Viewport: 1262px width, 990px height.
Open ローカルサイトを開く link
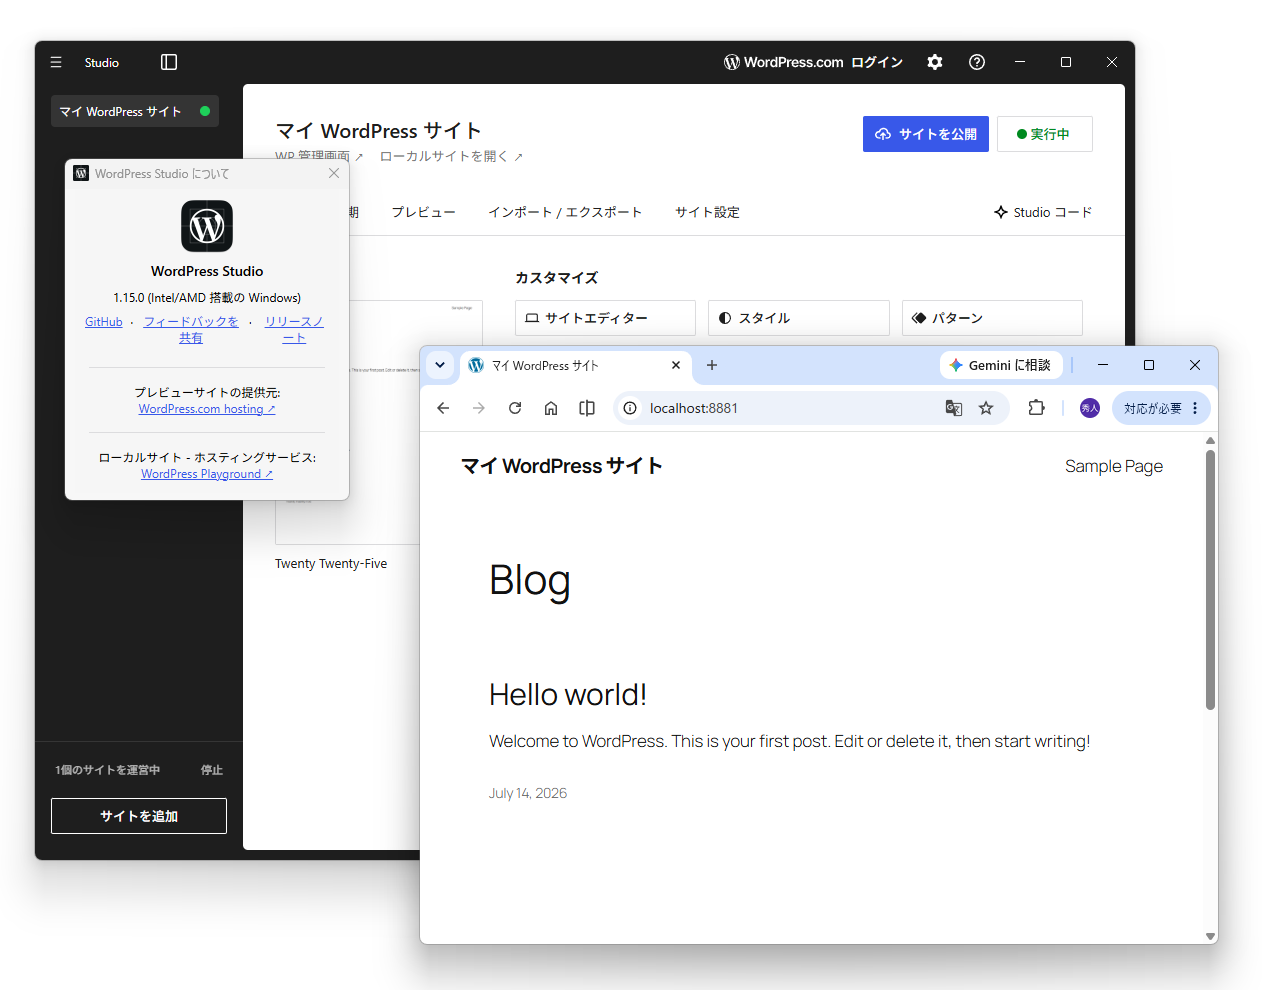tap(451, 156)
